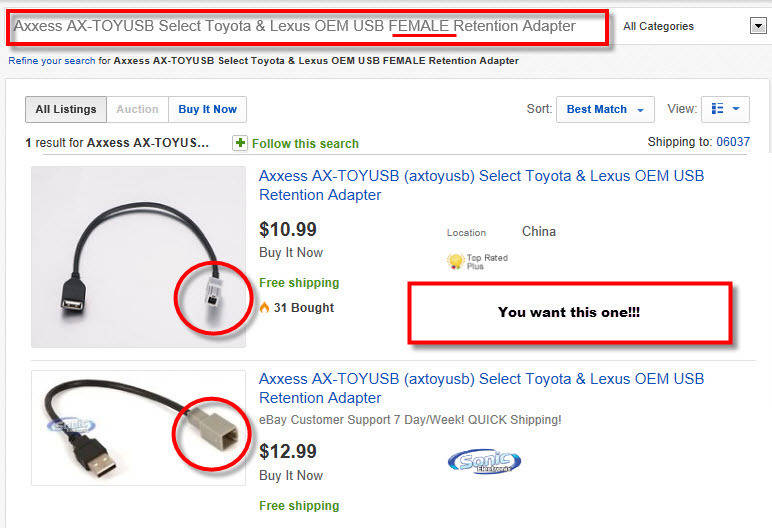Click the list view icon
Image resolution: width=772 pixels, height=528 pixels.
click(x=717, y=109)
